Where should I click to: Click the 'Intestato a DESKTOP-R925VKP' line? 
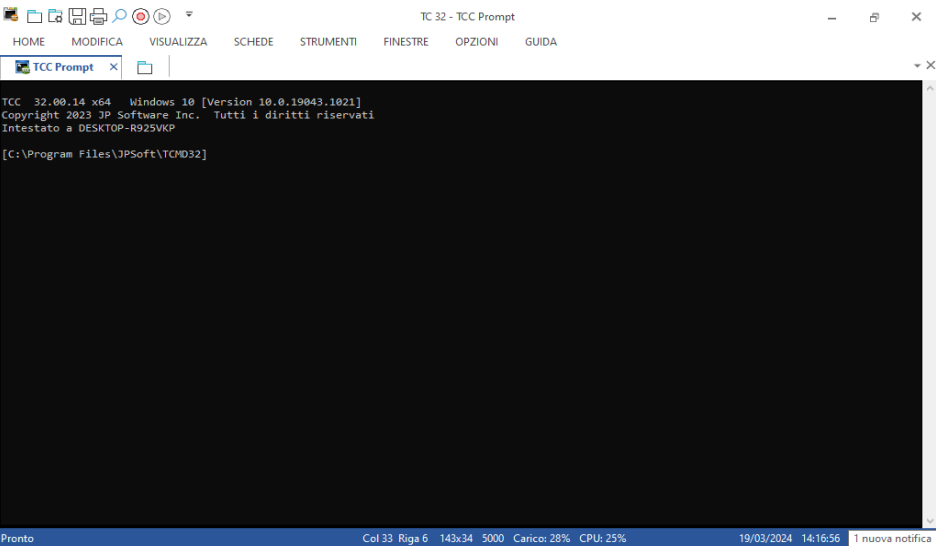coord(88,128)
